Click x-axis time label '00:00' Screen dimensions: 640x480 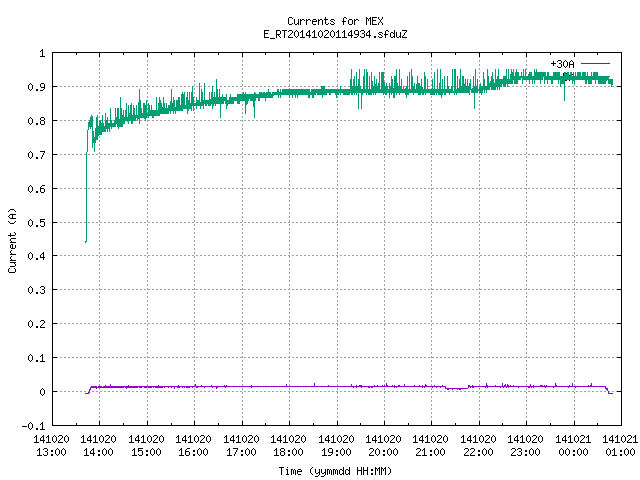pos(573,452)
